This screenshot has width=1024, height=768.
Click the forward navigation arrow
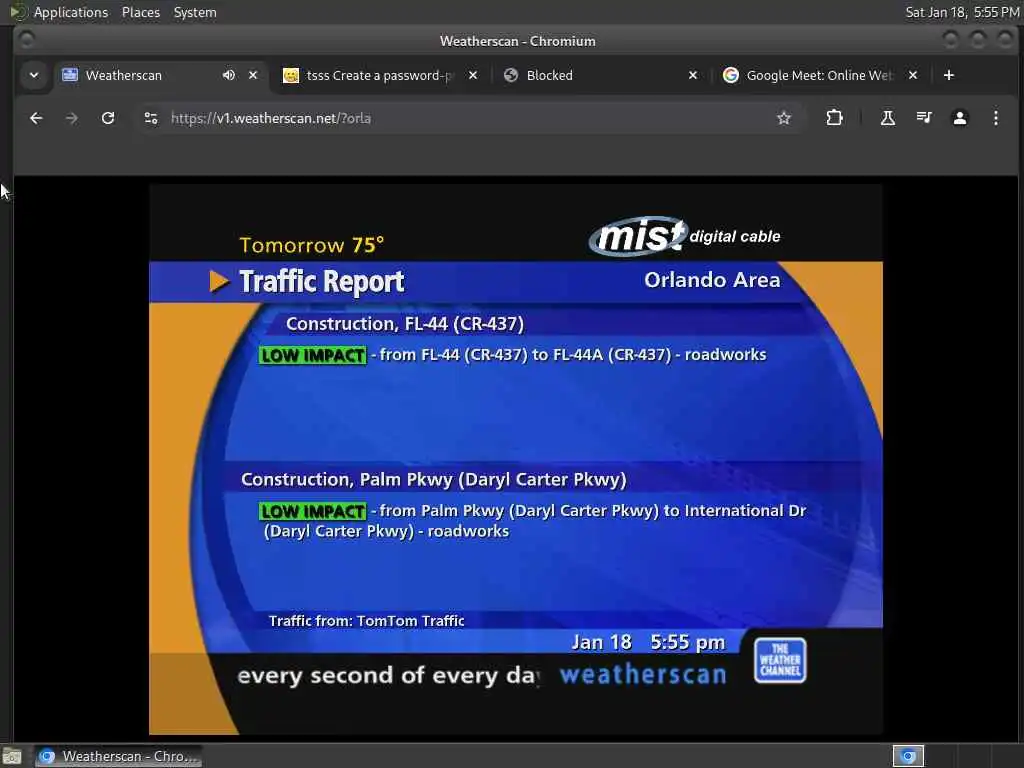coord(72,118)
